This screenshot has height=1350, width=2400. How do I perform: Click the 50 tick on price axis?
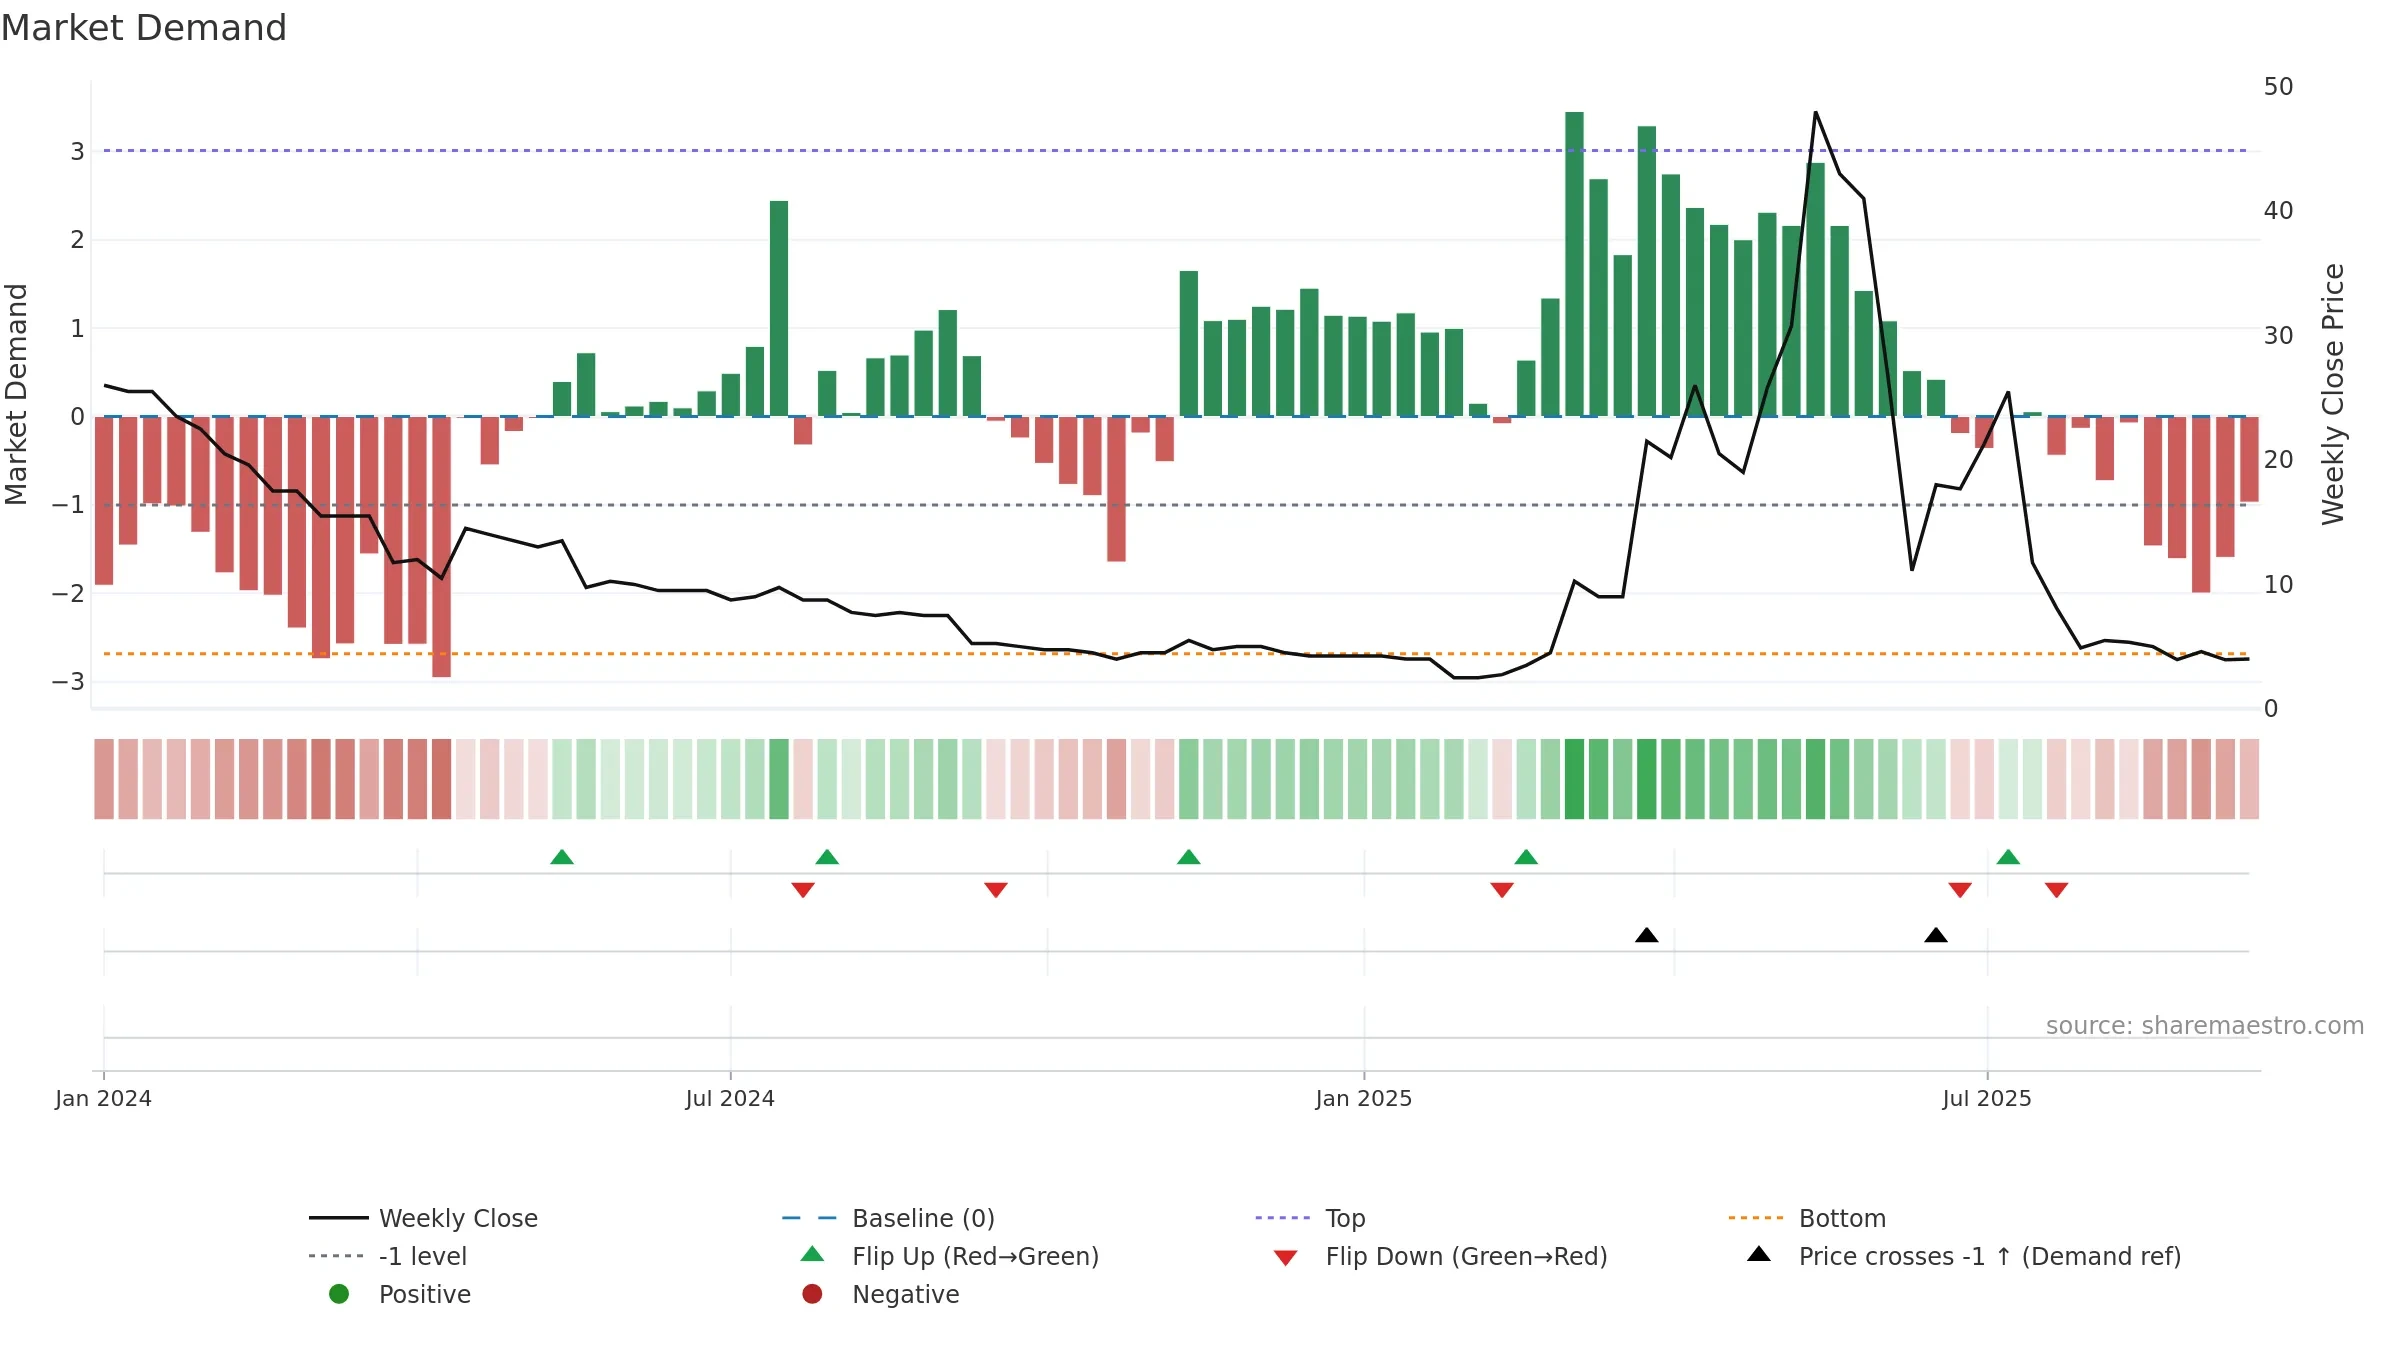(x=2278, y=87)
